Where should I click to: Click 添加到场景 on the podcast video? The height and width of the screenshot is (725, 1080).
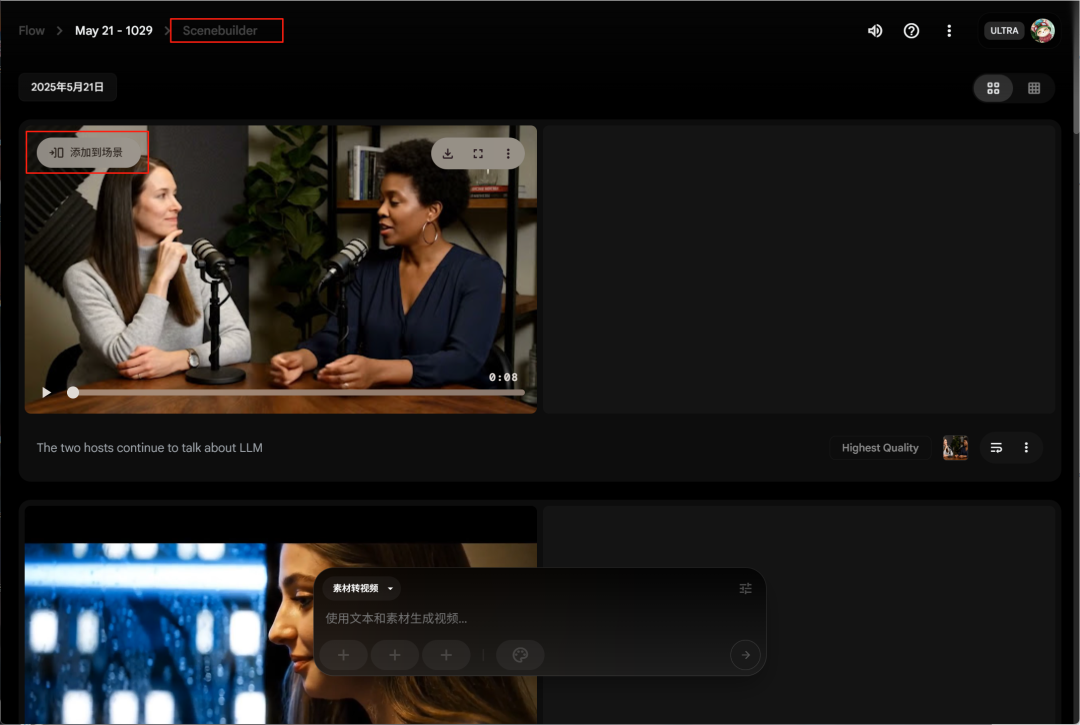[88, 153]
